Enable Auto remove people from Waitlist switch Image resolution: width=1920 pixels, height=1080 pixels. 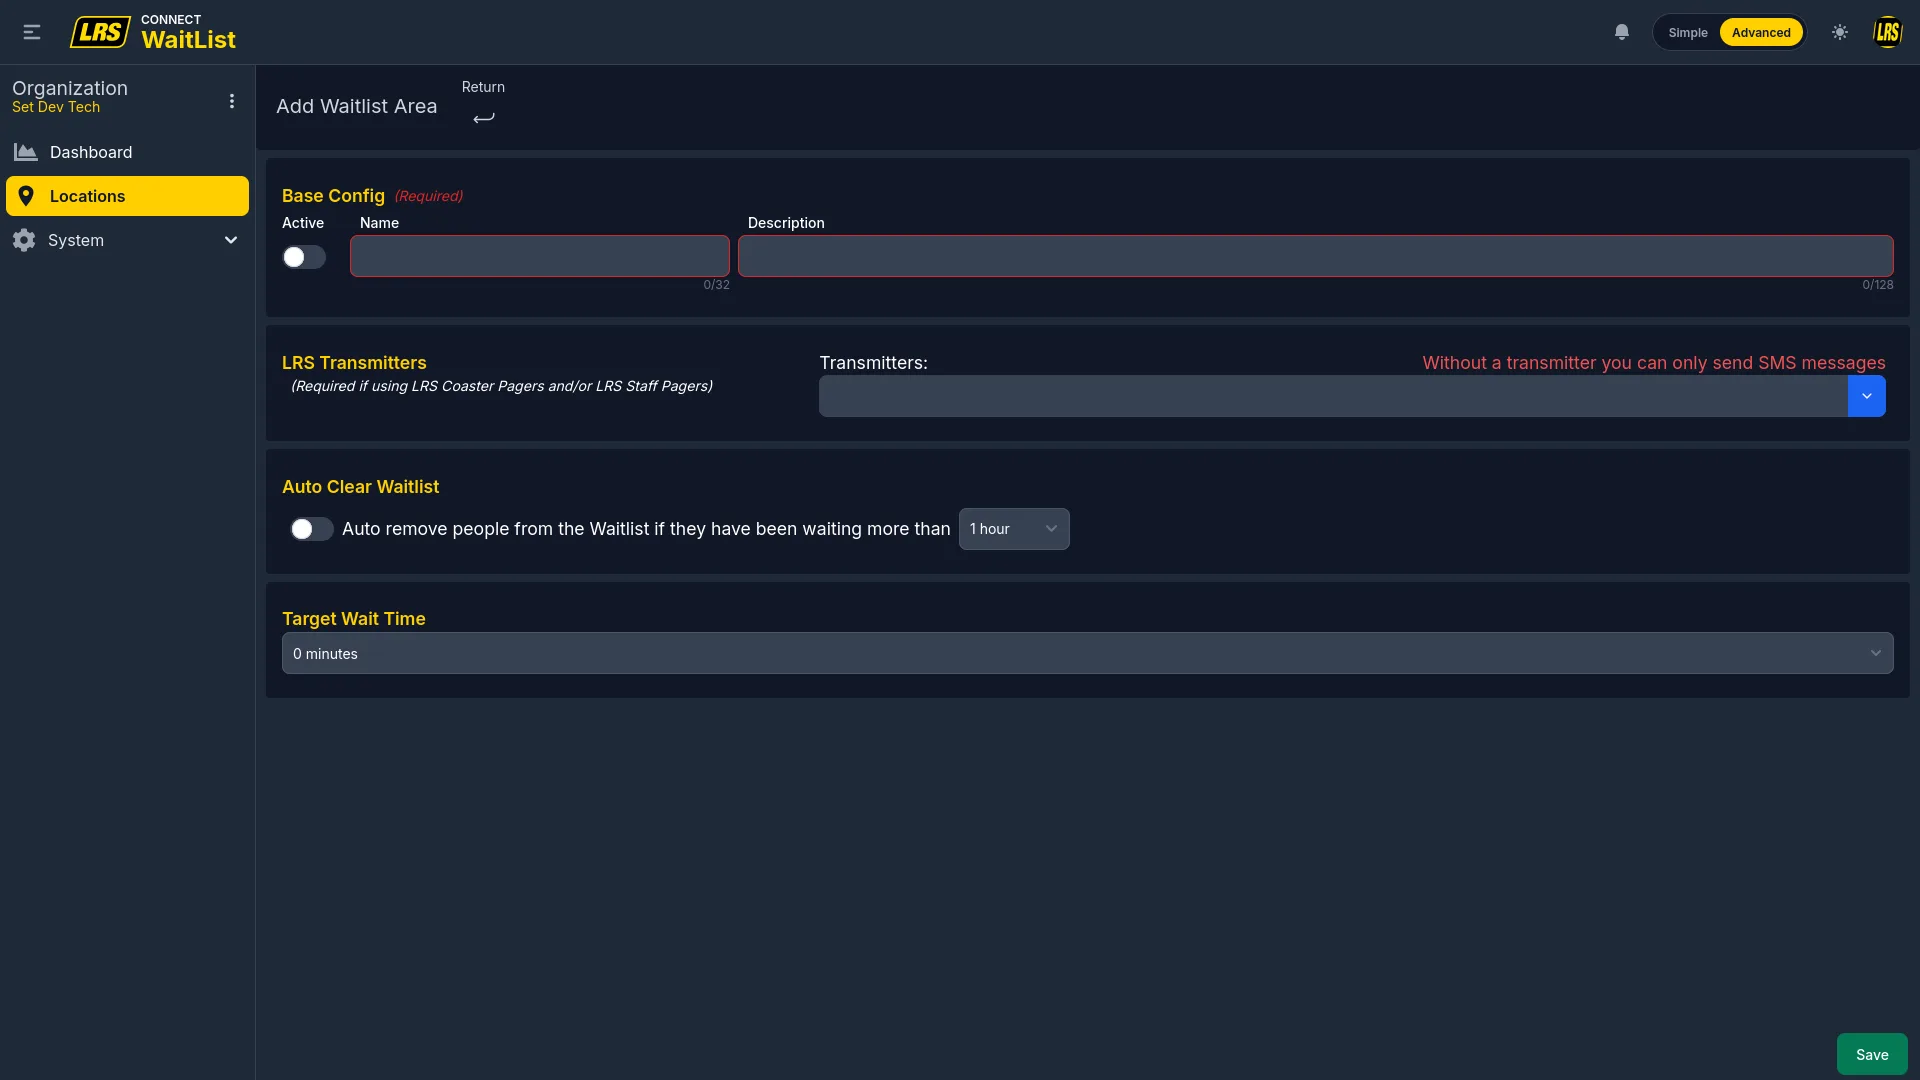pos(311,529)
